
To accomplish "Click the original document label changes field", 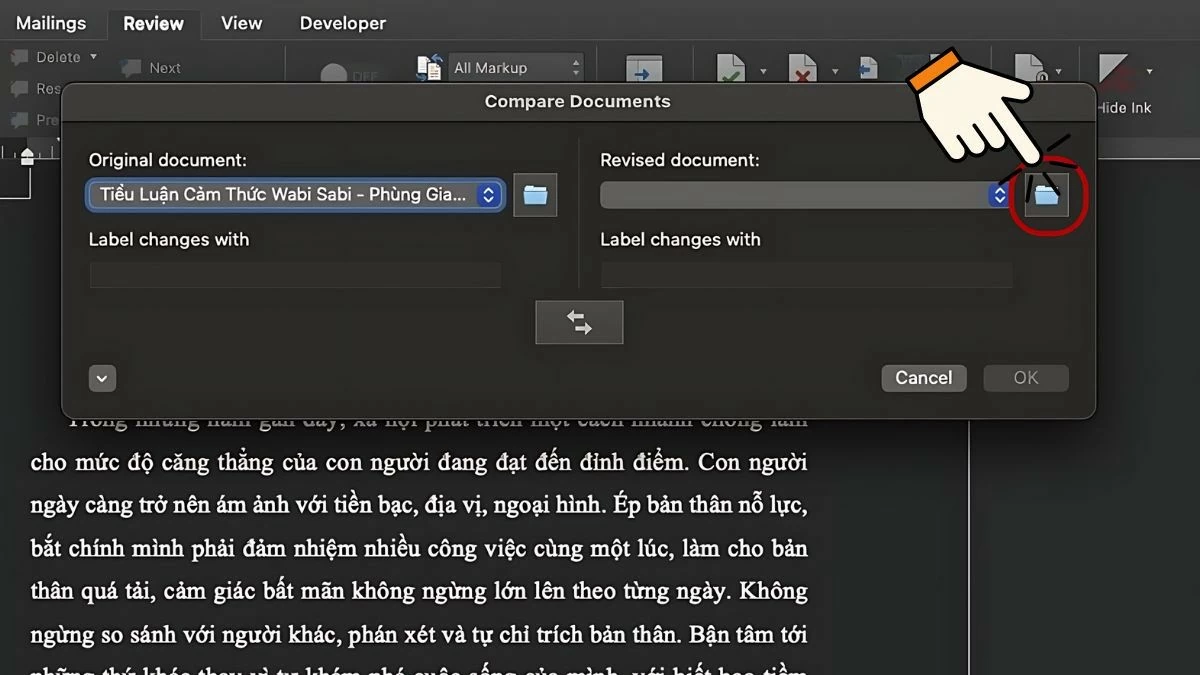I will click(295, 274).
